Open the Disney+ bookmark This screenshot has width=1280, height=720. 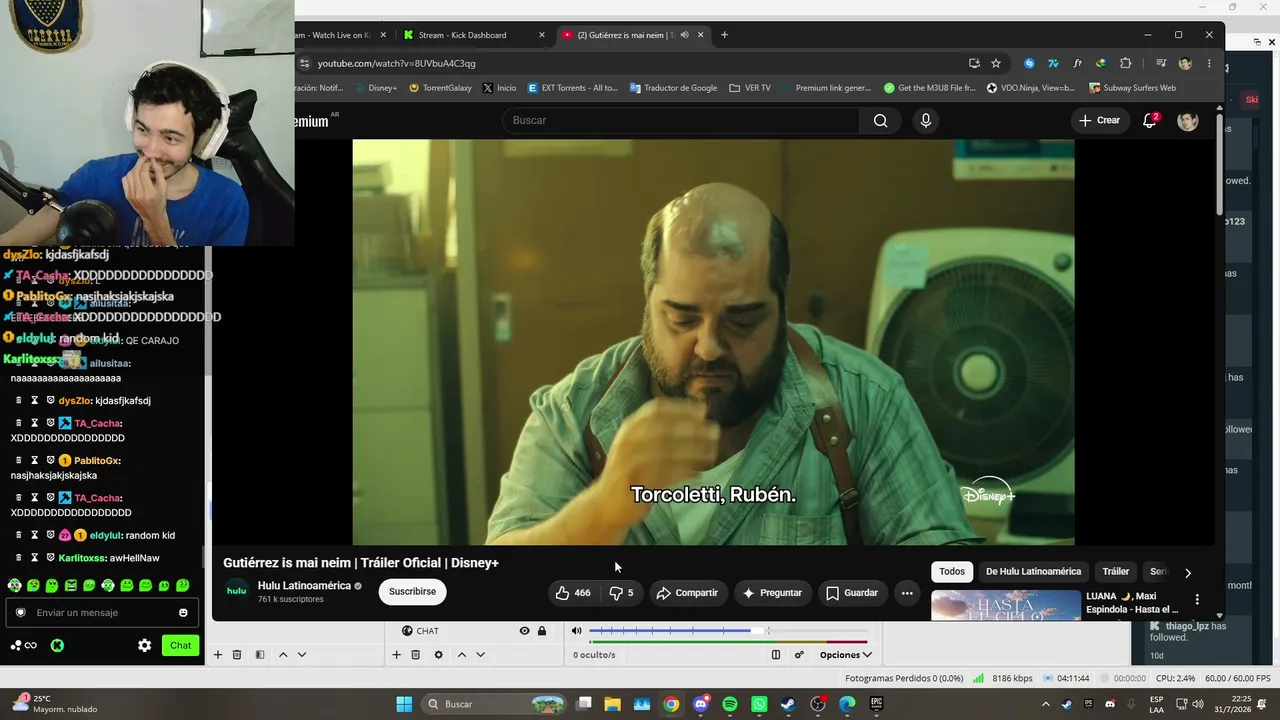point(374,88)
